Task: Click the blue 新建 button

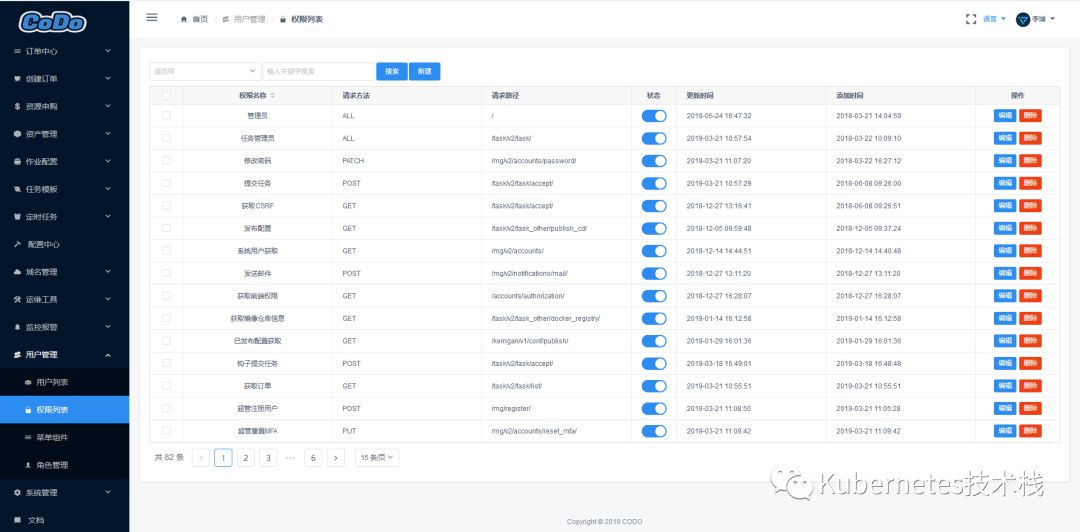Action: [x=424, y=71]
